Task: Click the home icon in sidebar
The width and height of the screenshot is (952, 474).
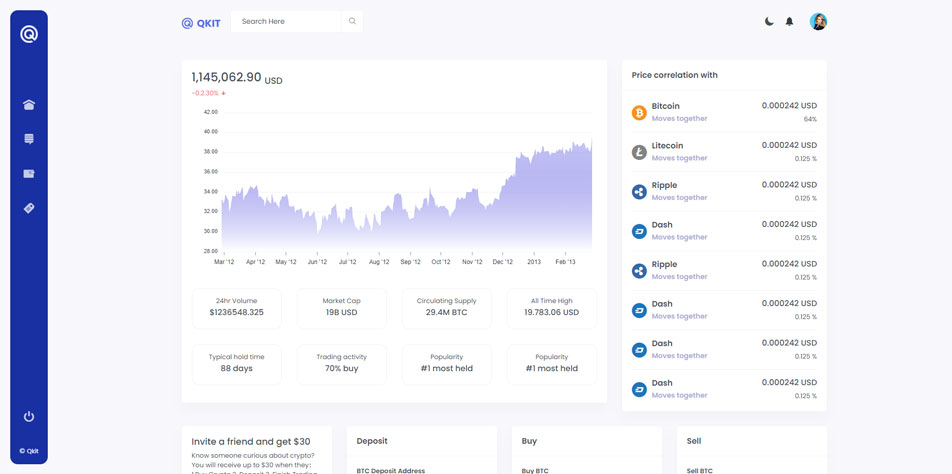Action: [29, 105]
